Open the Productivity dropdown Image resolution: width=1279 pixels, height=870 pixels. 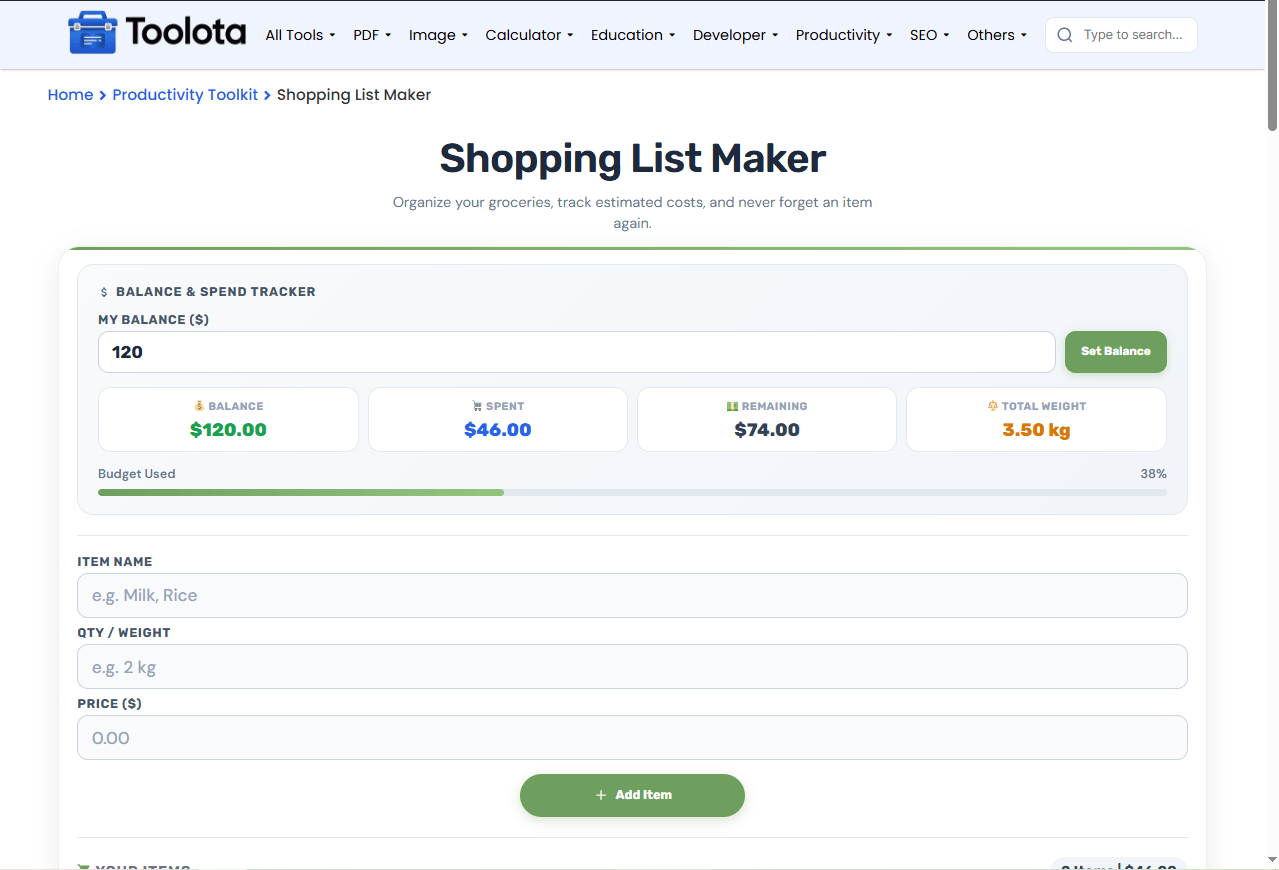pyautogui.click(x=844, y=35)
